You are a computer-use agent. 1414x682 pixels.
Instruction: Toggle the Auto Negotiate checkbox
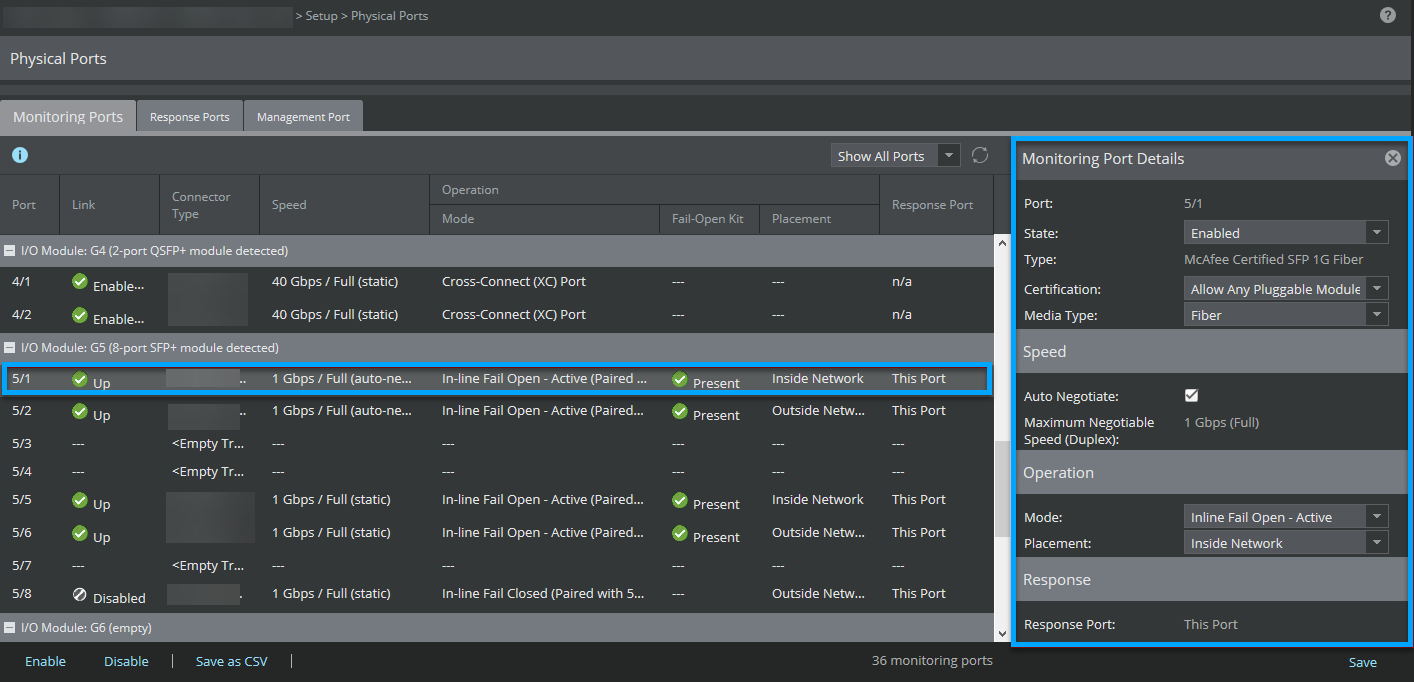coord(1191,396)
